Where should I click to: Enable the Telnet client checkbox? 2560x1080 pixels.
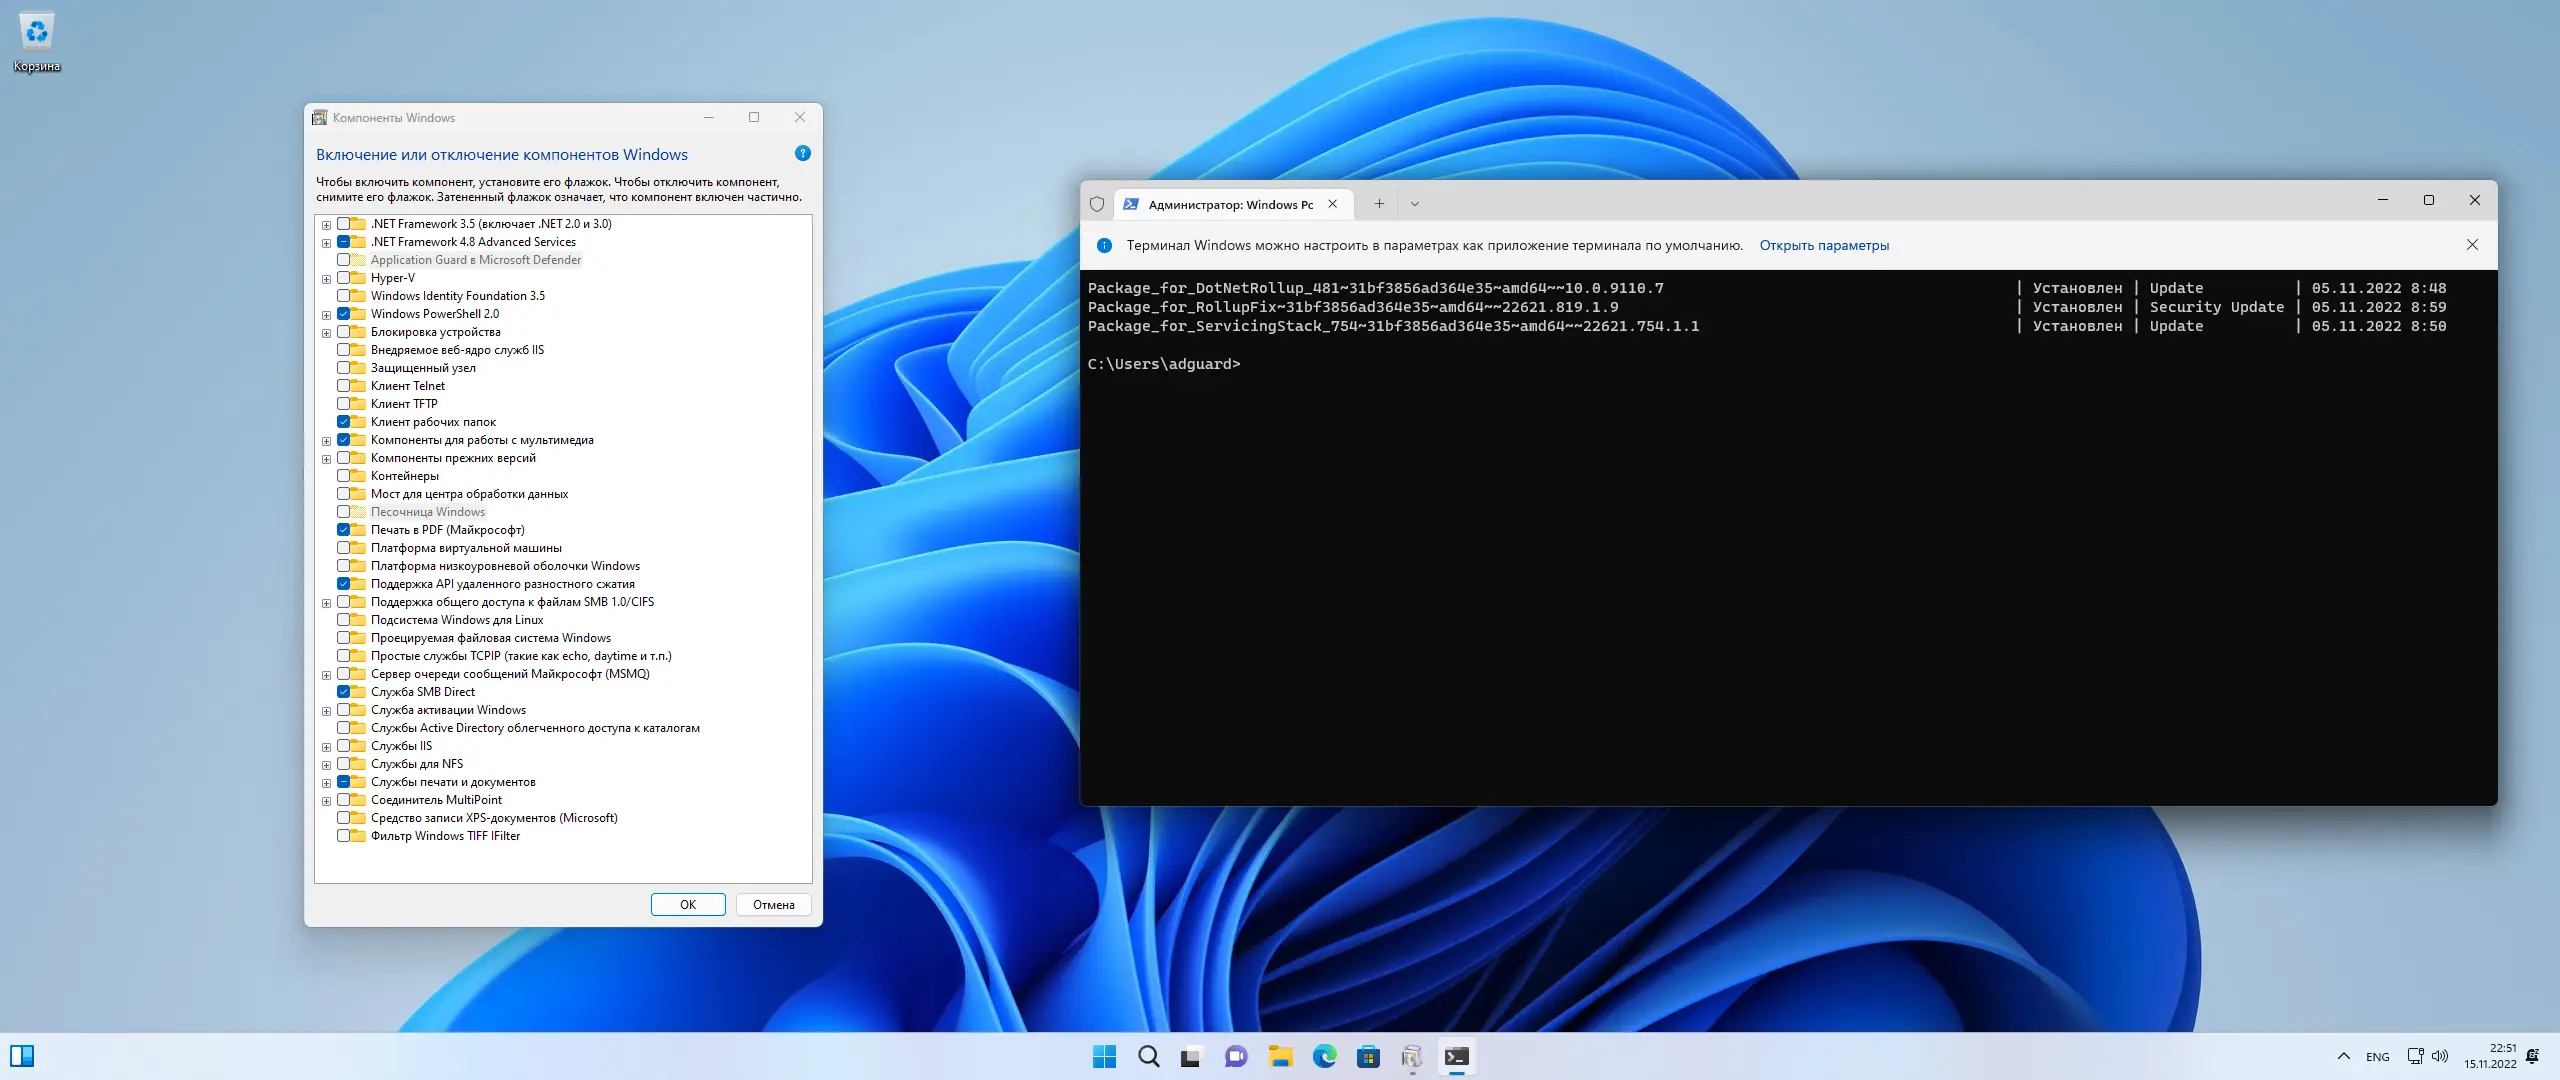pos(344,386)
